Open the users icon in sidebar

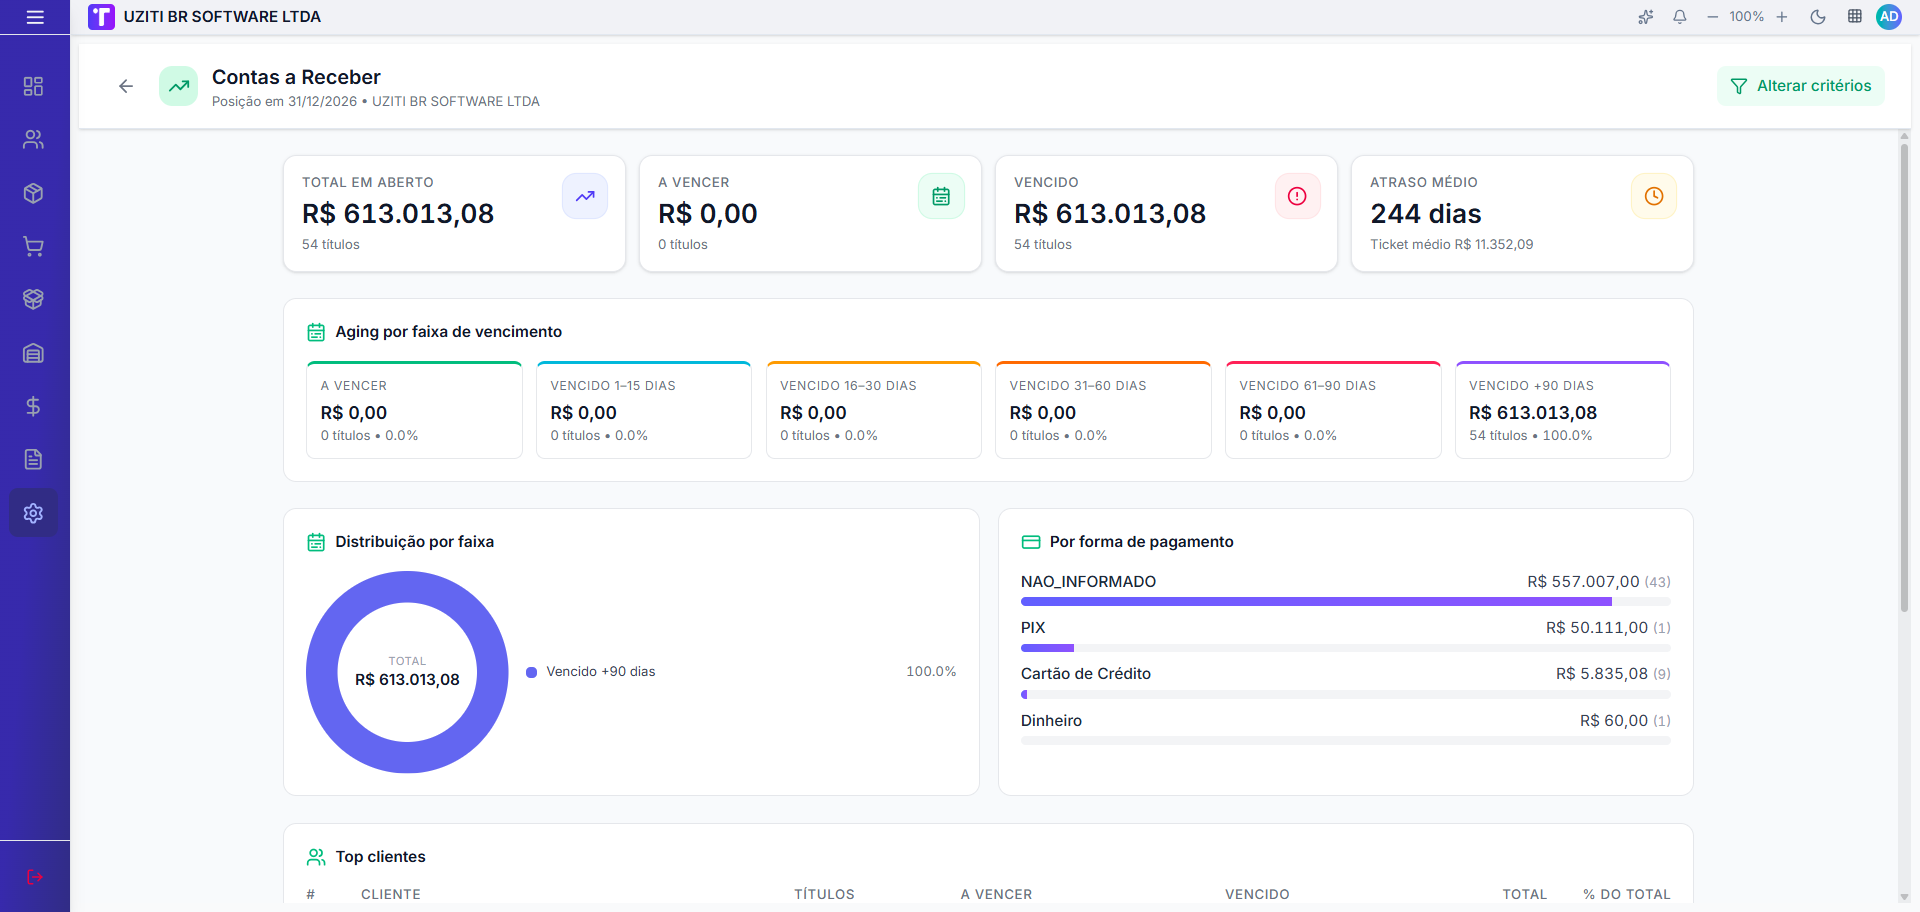33,140
